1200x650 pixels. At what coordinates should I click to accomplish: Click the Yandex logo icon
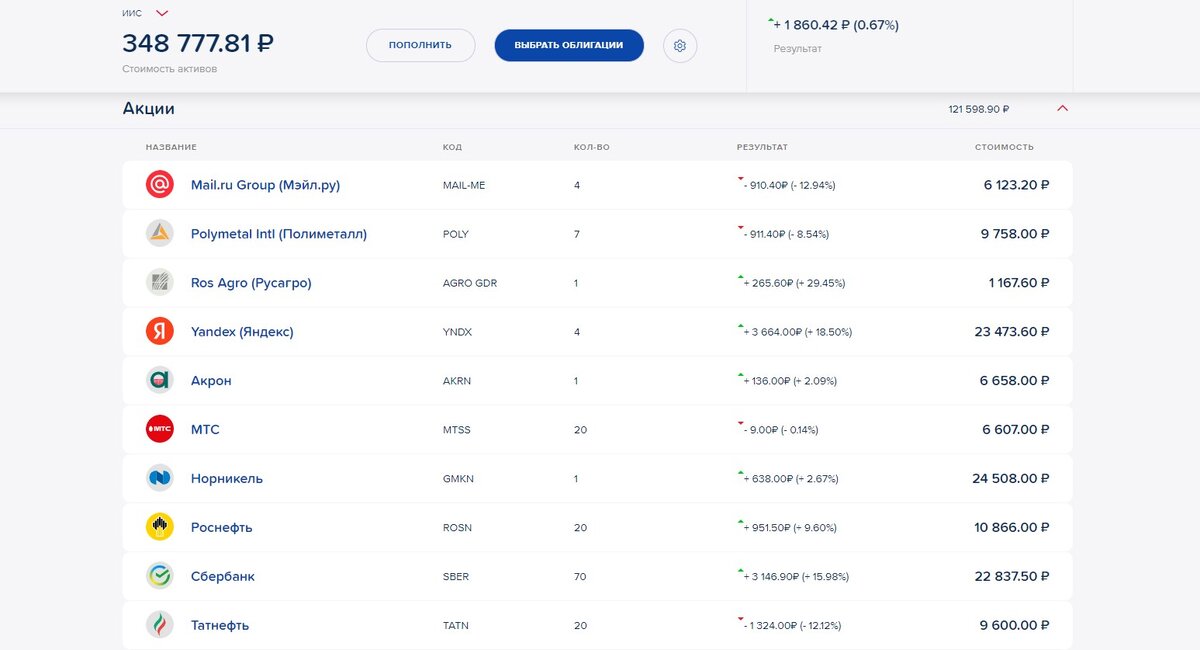tap(160, 332)
